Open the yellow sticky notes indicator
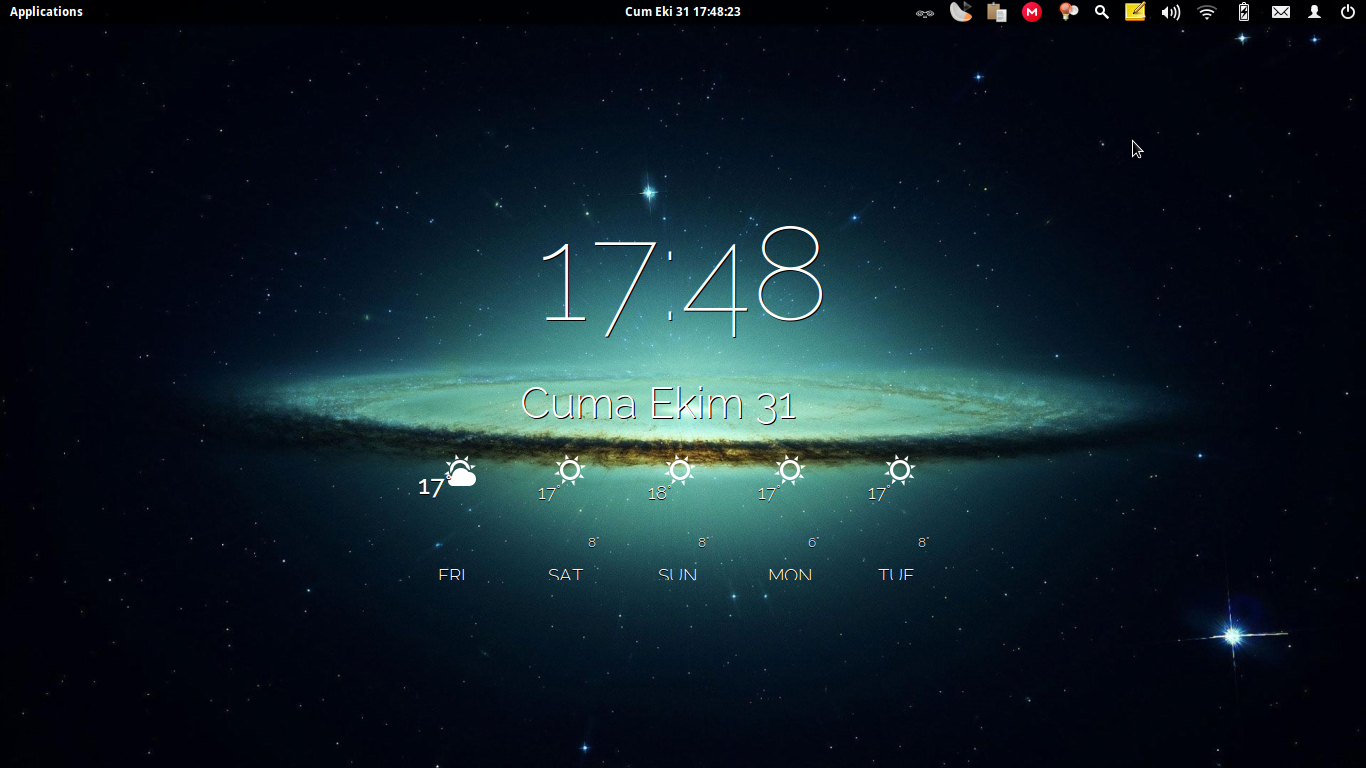 click(1135, 12)
